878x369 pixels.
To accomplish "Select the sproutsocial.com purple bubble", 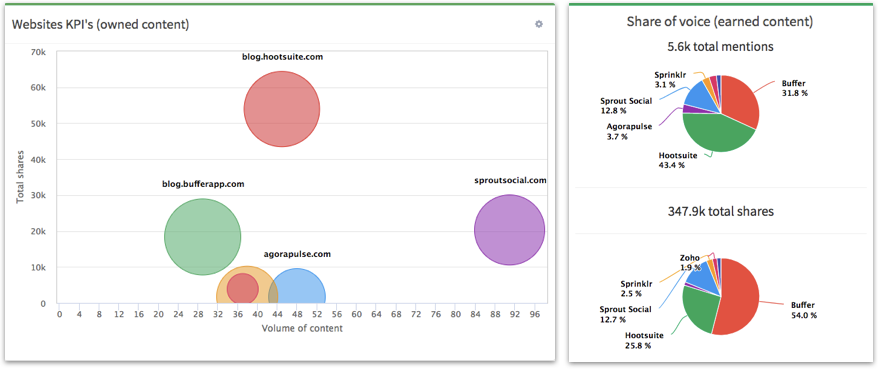I will pos(509,230).
